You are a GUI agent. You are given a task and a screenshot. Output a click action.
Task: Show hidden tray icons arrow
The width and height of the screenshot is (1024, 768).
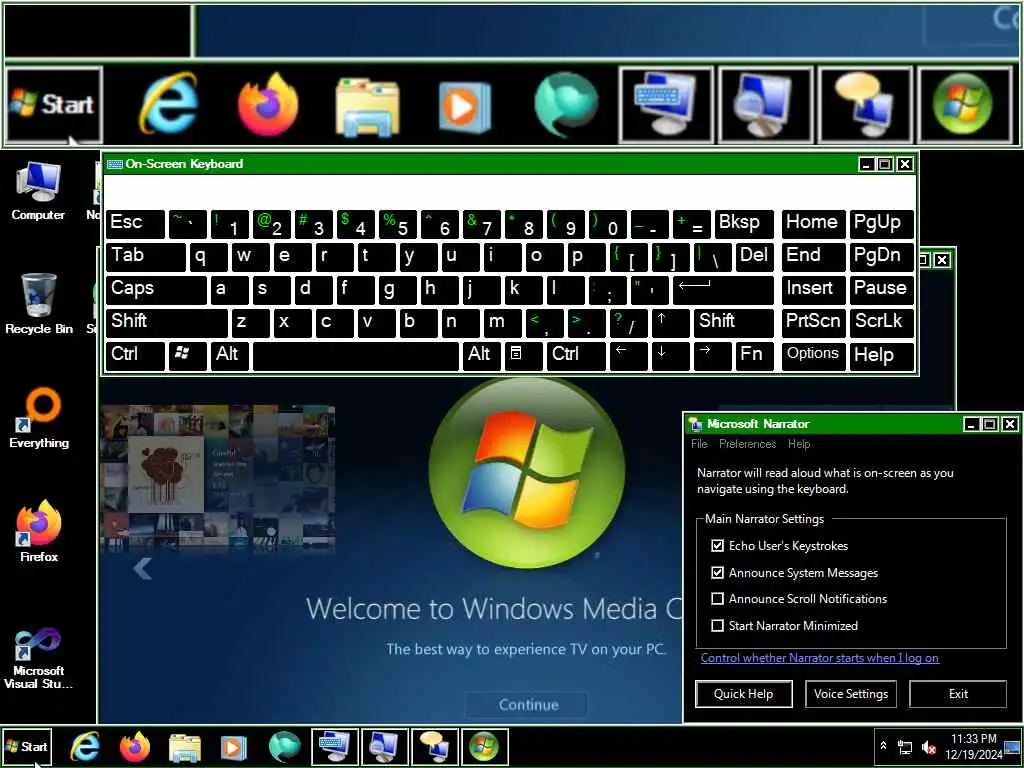884,745
